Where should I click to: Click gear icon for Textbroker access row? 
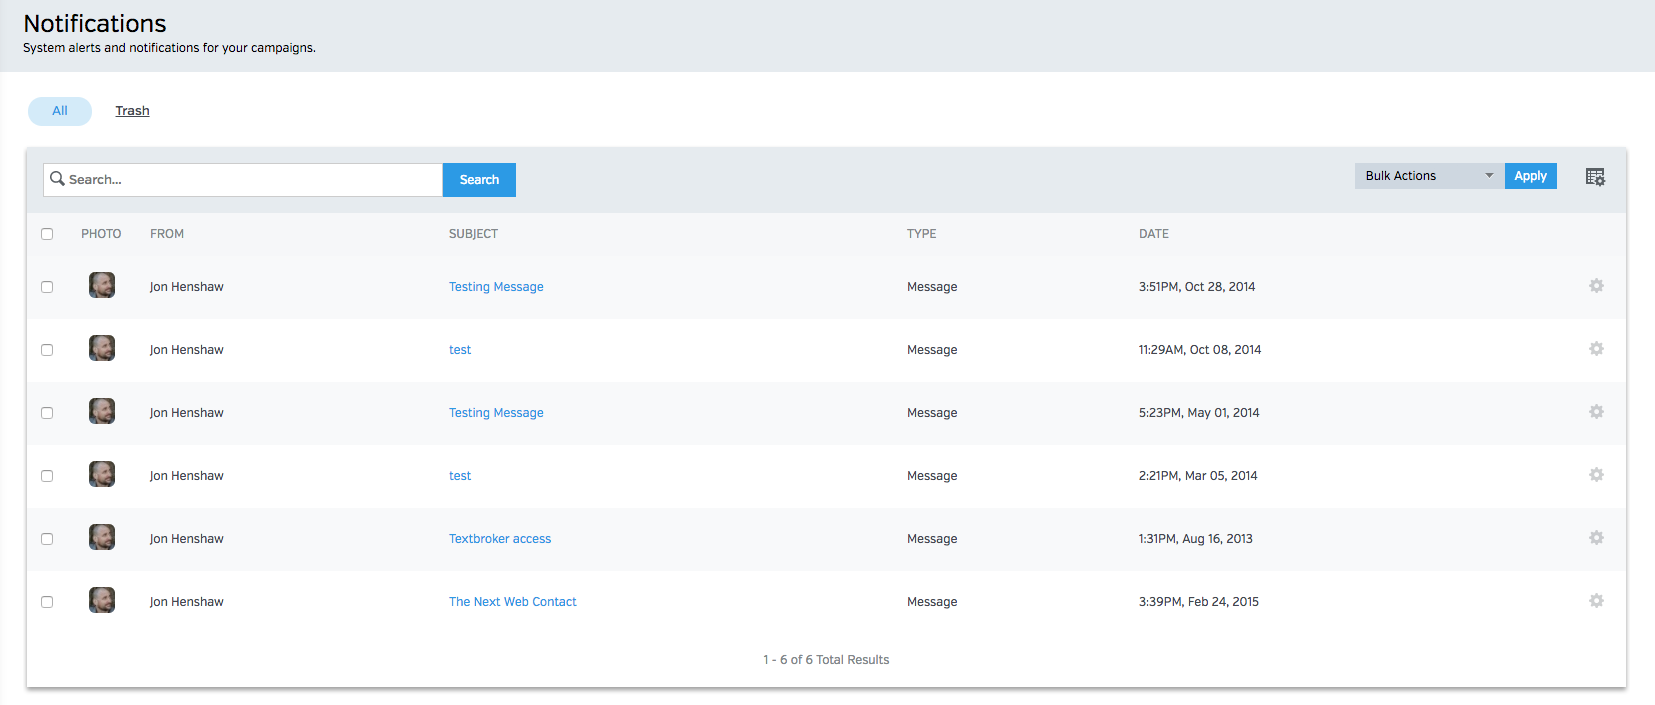coord(1596,538)
